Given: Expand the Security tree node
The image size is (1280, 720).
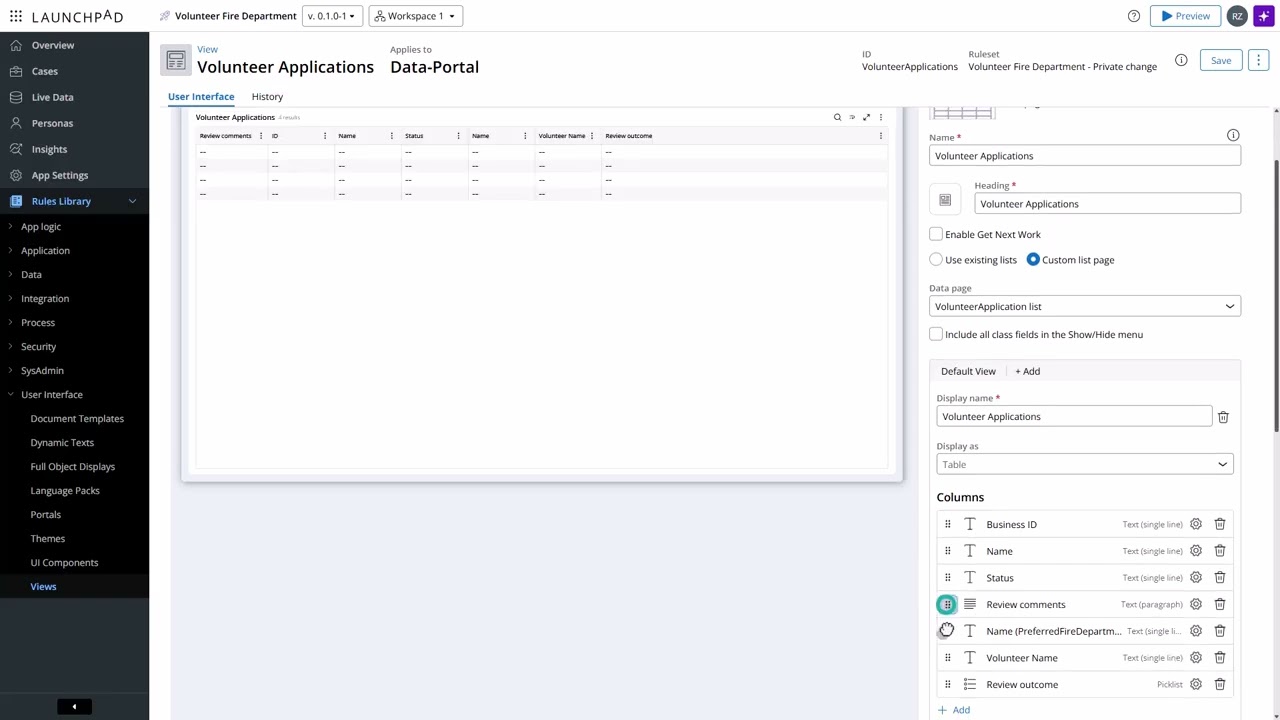Looking at the screenshot, I should click(11, 347).
